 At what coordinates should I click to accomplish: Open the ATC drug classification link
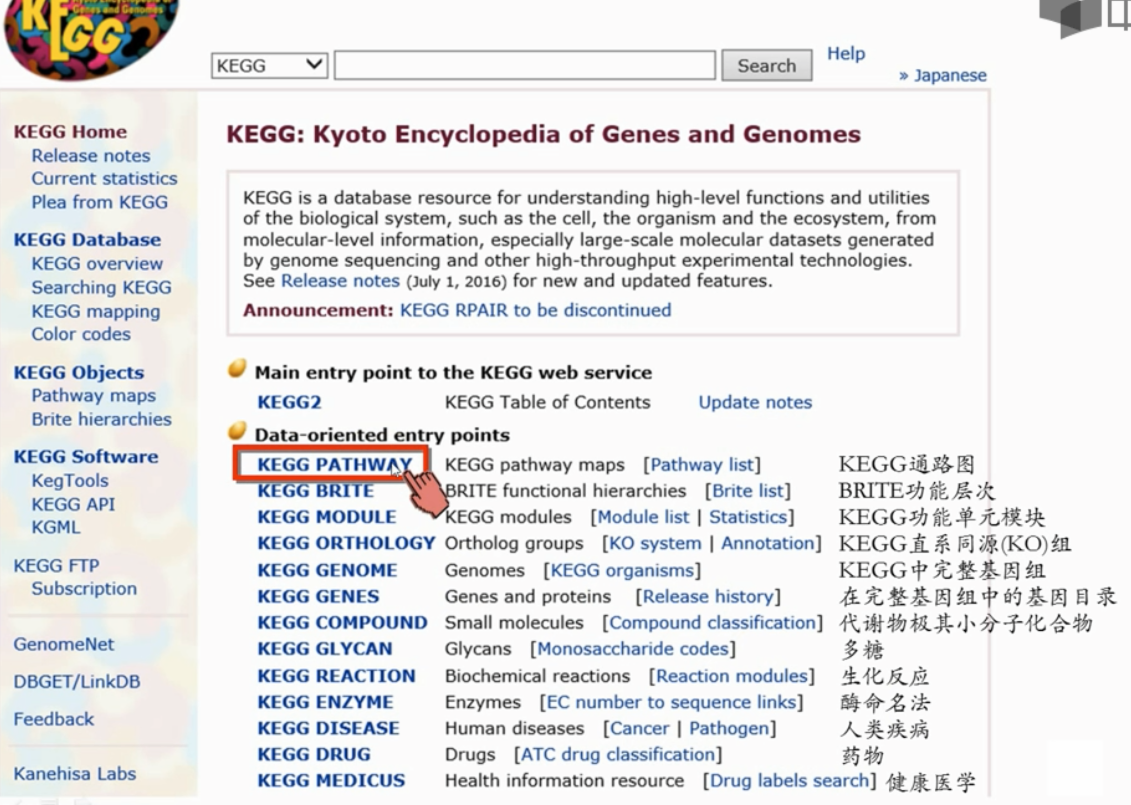pyautogui.click(x=618, y=755)
